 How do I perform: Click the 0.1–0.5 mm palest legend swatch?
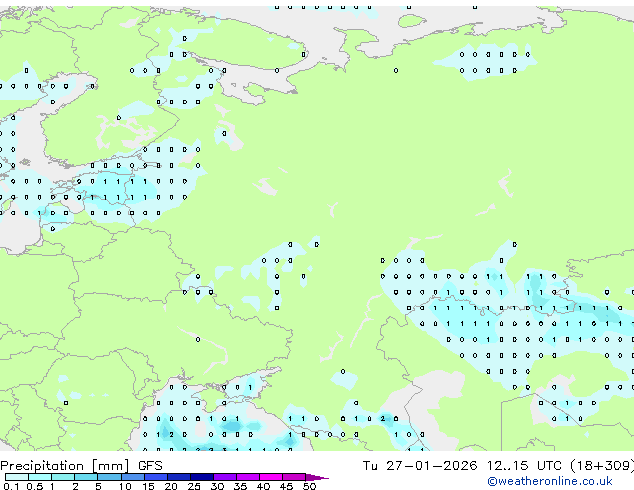point(17,477)
